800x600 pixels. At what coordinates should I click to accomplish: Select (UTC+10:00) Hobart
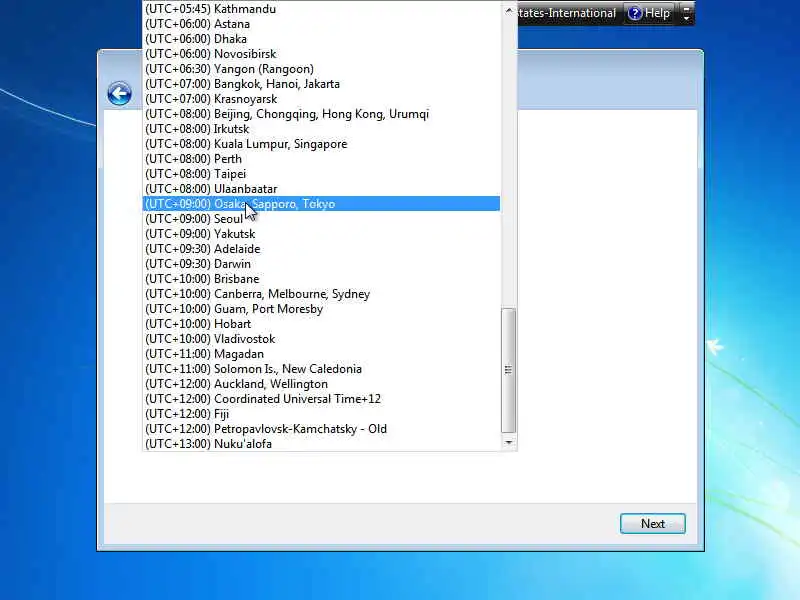(x=321, y=324)
